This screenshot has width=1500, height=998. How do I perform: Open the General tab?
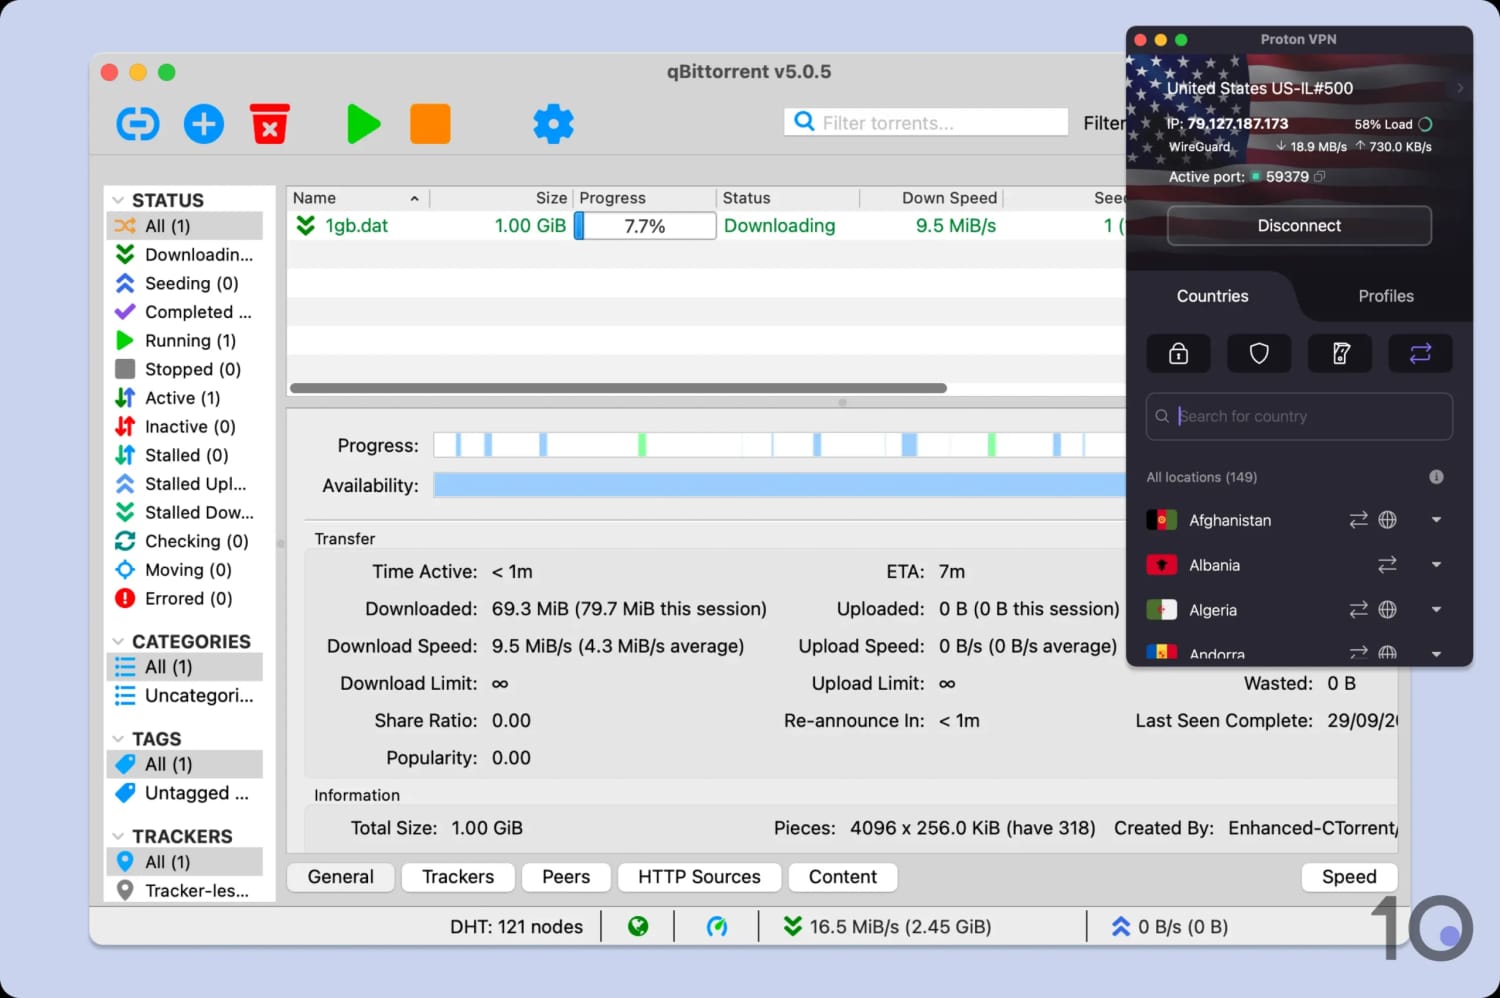(340, 877)
